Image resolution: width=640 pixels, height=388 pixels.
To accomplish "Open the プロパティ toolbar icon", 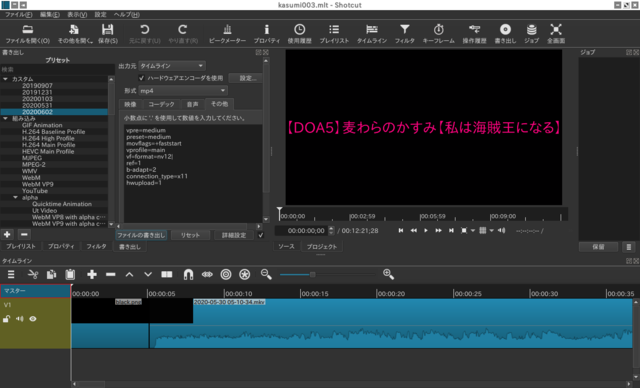I will pyautogui.click(x=267, y=33).
